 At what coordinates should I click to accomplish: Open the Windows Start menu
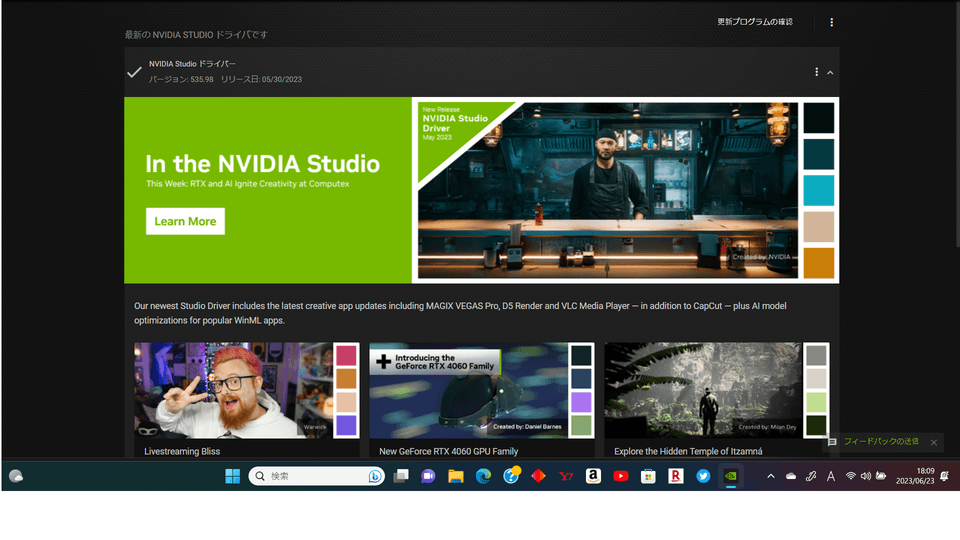(233, 476)
